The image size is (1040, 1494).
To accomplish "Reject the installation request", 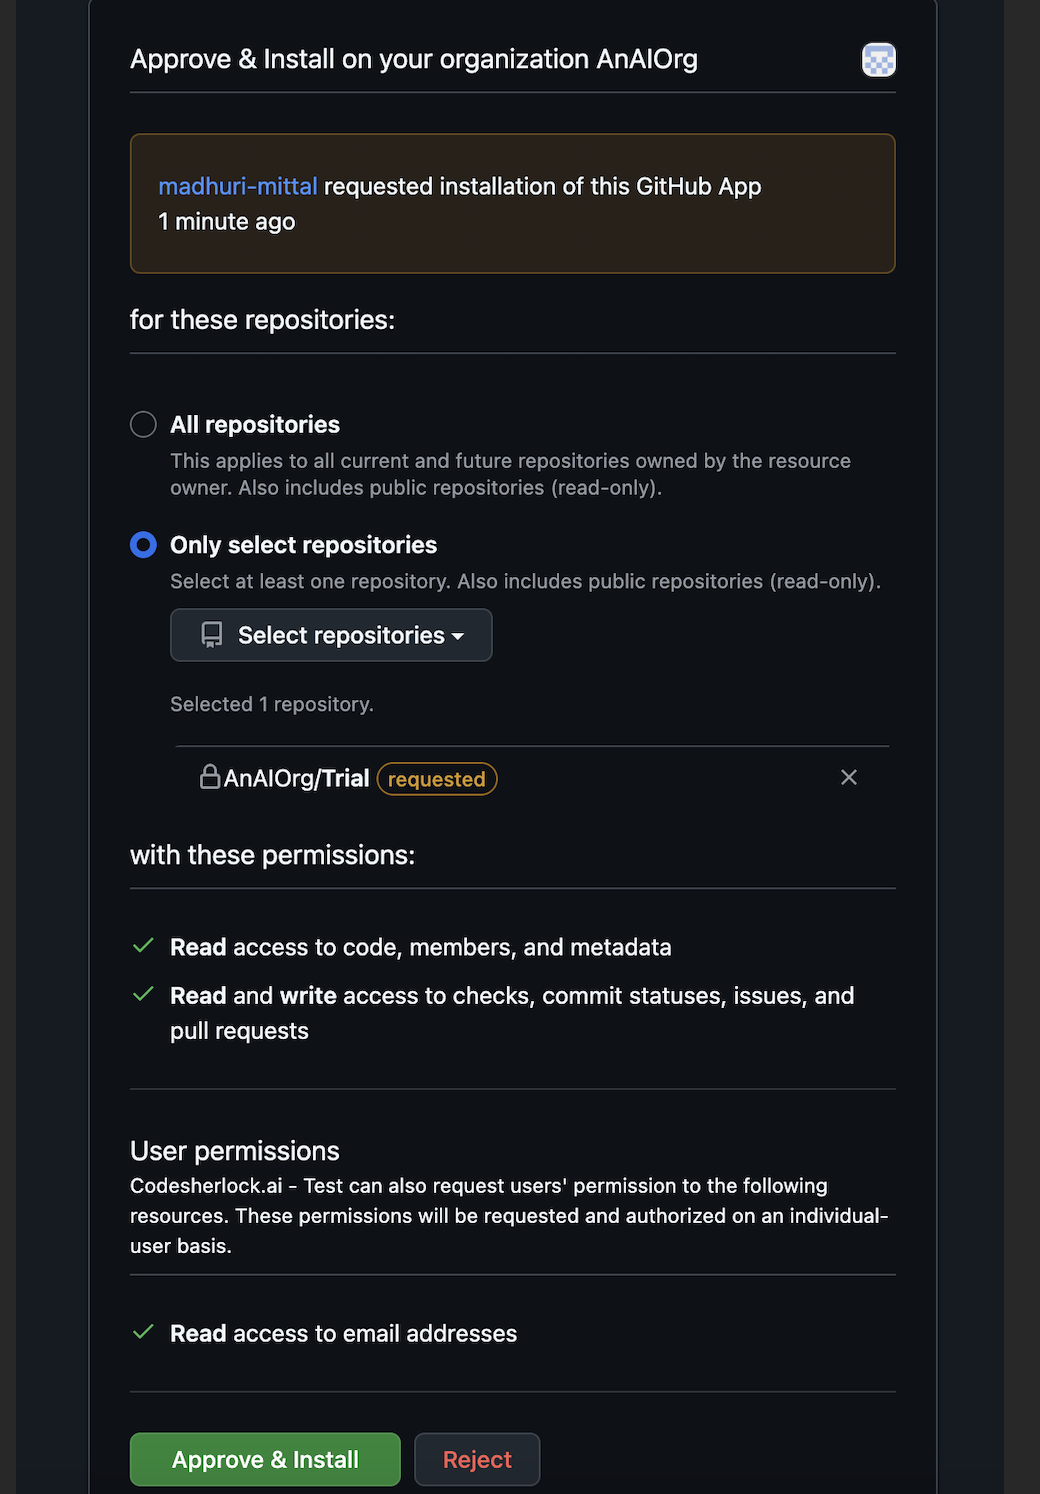I will (477, 1460).
